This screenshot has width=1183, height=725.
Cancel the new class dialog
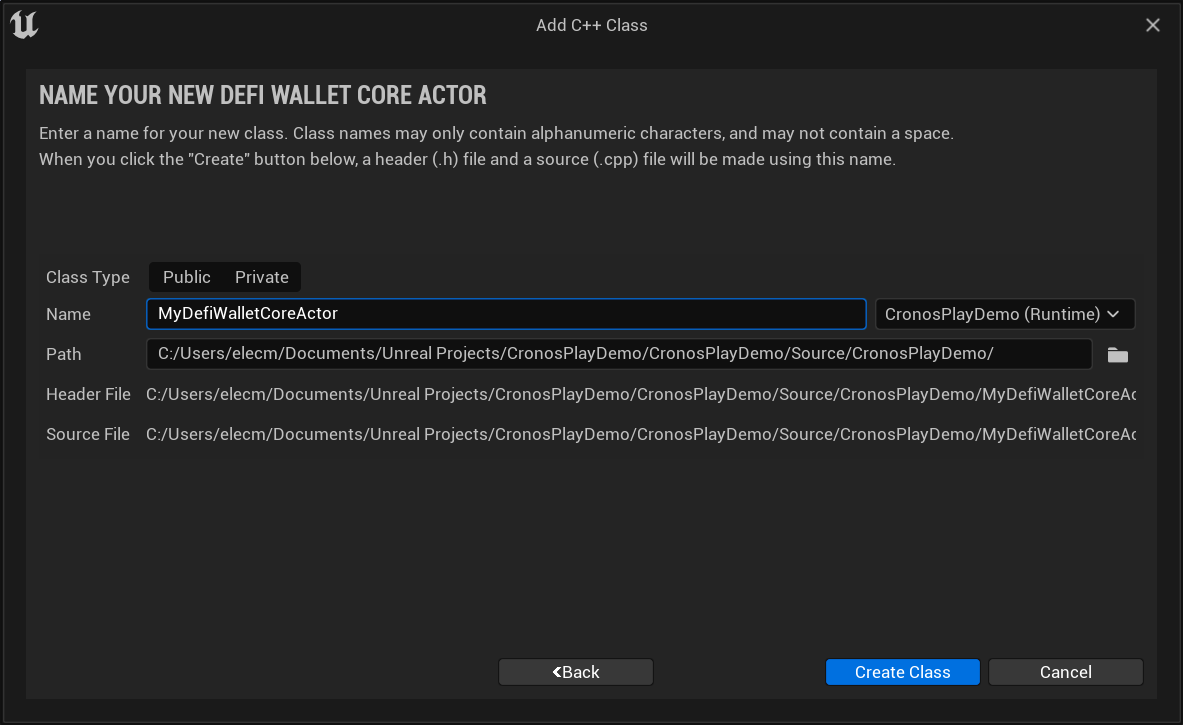point(1065,672)
